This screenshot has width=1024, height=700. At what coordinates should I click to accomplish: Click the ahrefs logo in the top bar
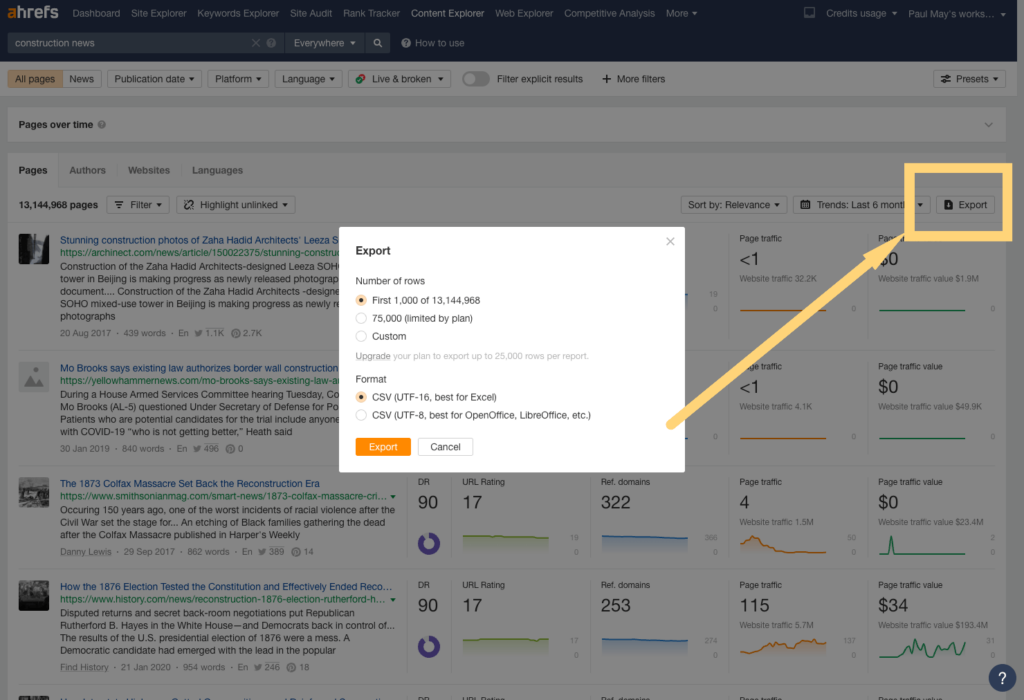tap(32, 12)
